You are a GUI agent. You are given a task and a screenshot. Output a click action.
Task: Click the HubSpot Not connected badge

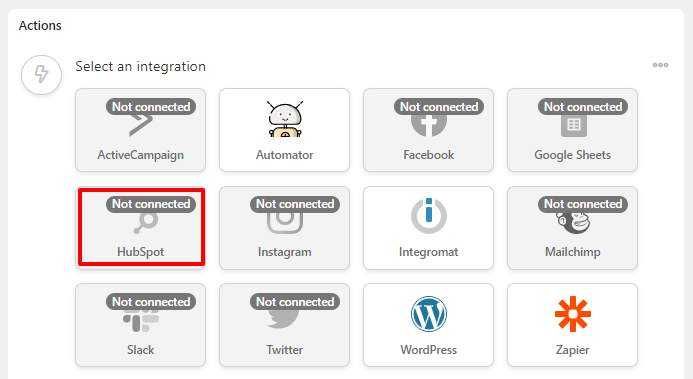click(x=151, y=204)
